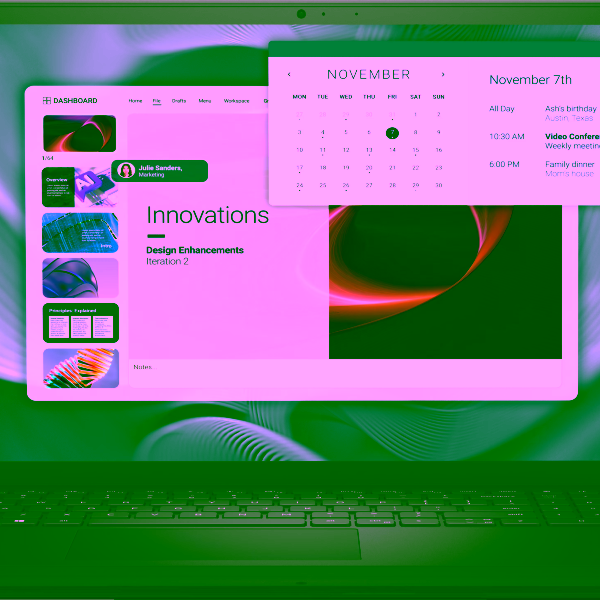Select the colorful spiral slide thumbnail
Viewport: 600px width, 600px height.
(81, 368)
